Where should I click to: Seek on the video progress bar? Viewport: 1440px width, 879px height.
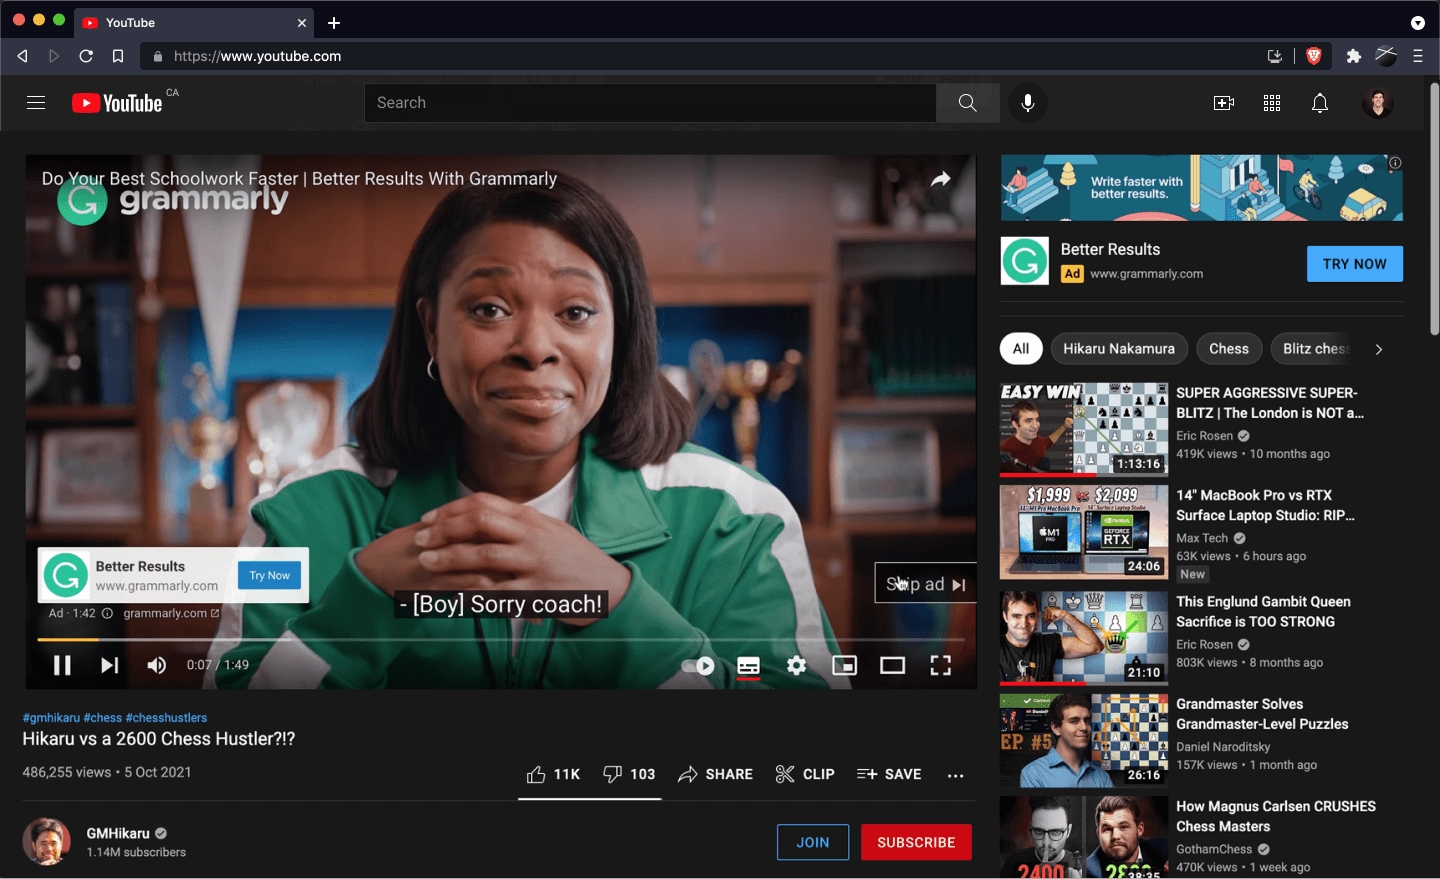tap(500, 639)
